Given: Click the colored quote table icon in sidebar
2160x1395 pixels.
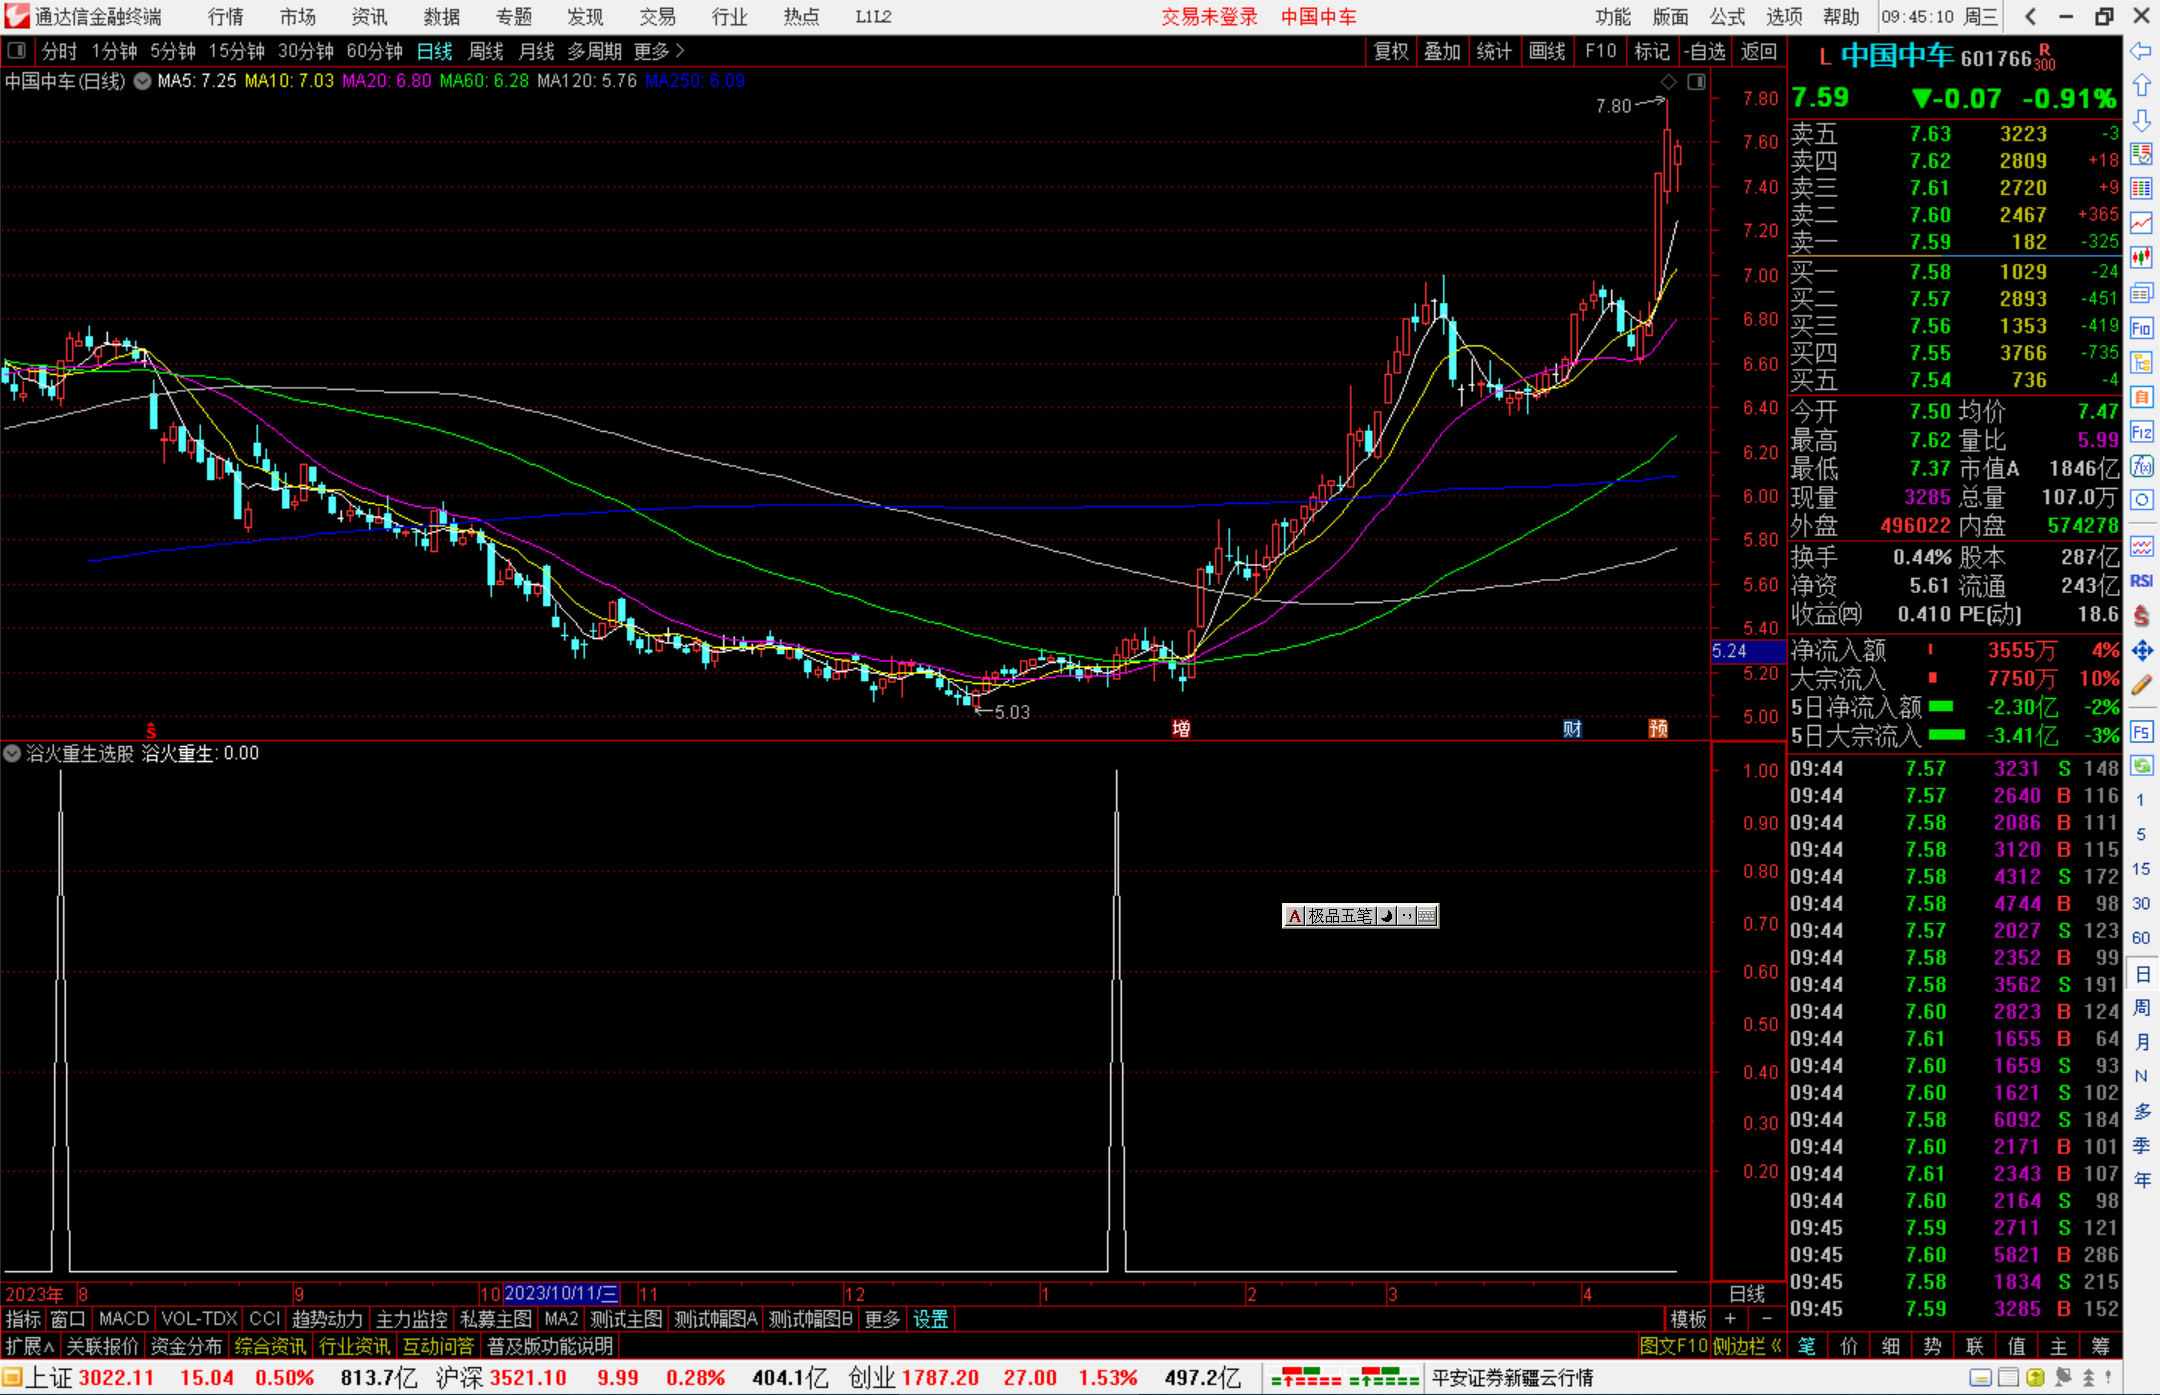Looking at the screenshot, I should [x=2141, y=188].
